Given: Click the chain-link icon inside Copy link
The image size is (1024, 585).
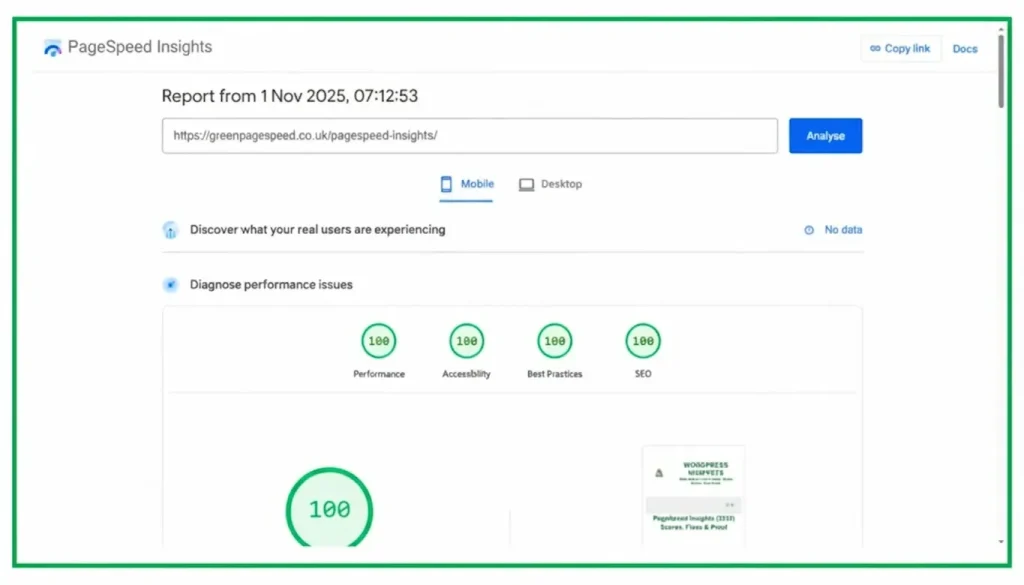Looking at the screenshot, I should (875, 48).
